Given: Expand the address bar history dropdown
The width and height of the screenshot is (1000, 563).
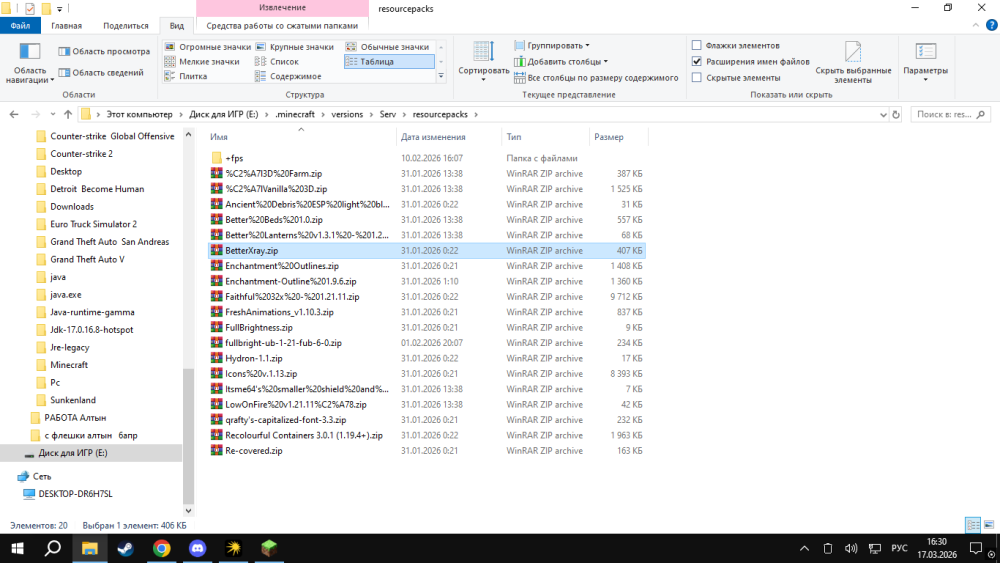Looking at the screenshot, I should click(883, 115).
